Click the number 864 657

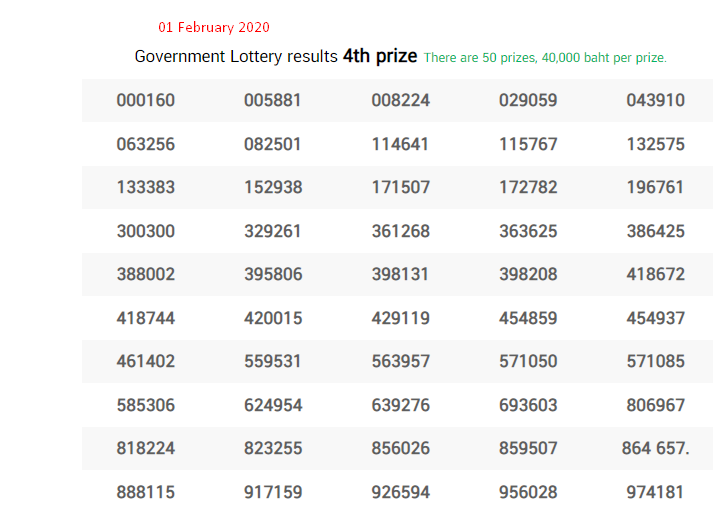pos(655,448)
